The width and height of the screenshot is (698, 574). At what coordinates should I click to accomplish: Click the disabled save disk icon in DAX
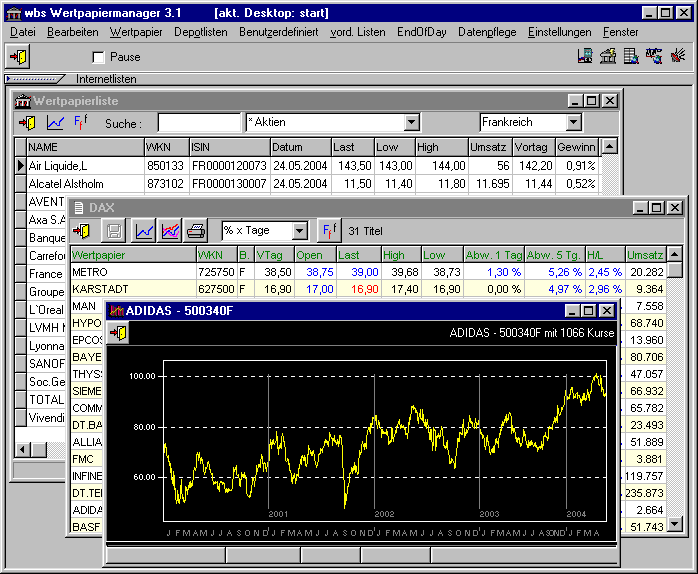[114, 231]
